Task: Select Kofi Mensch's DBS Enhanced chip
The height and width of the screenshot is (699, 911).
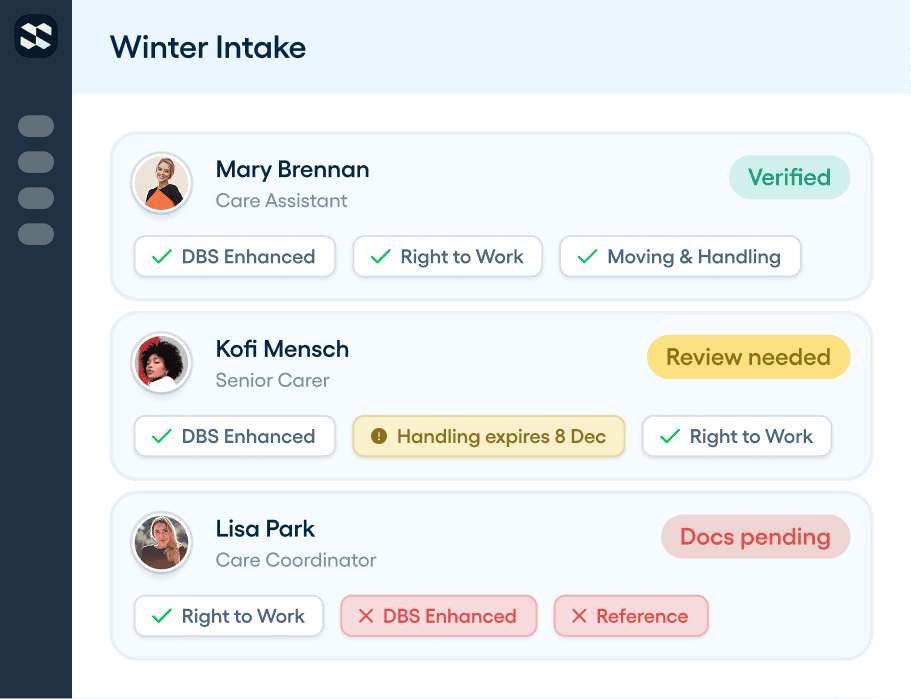Action: (235, 436)
